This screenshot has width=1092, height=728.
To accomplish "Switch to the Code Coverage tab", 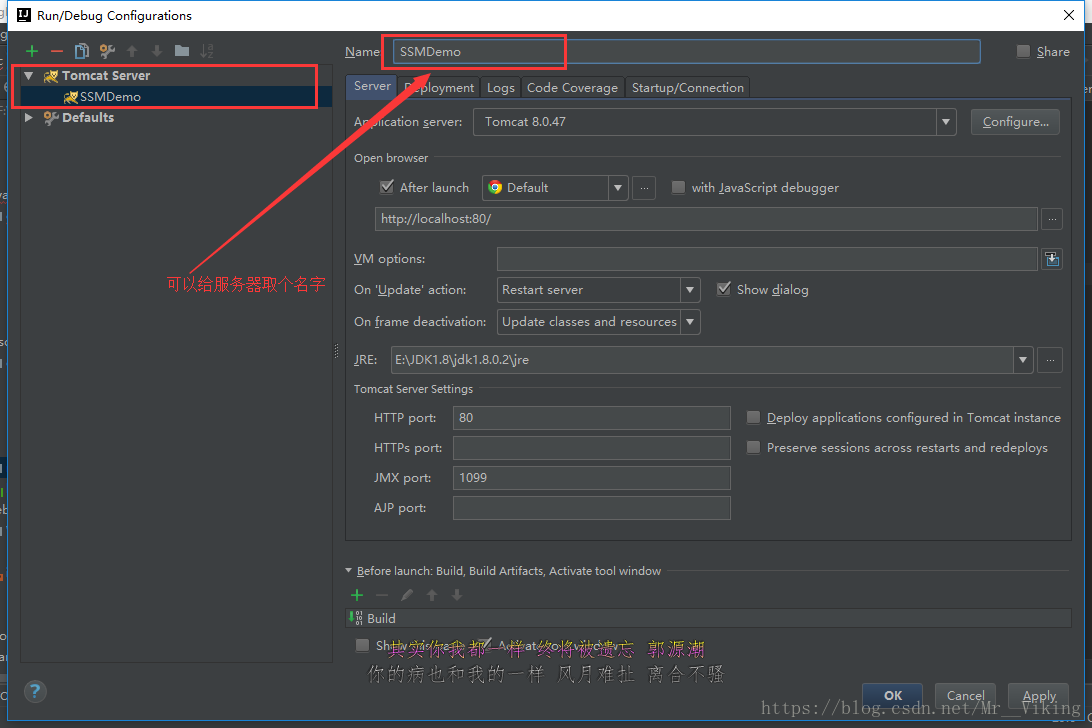I will pos(572,88).
